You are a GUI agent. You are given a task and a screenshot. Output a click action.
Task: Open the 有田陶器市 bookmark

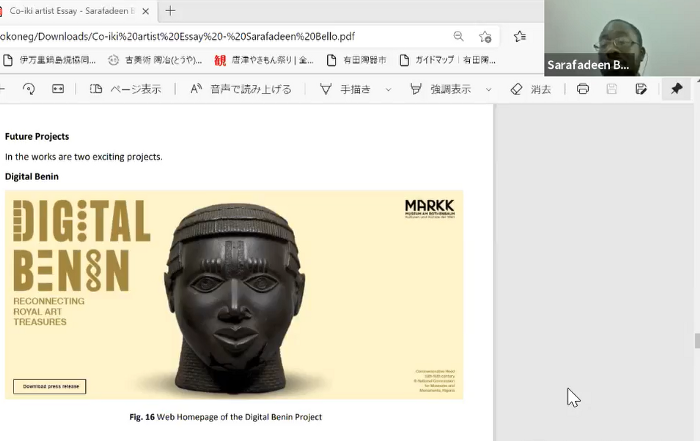click(x=356, y=60)
